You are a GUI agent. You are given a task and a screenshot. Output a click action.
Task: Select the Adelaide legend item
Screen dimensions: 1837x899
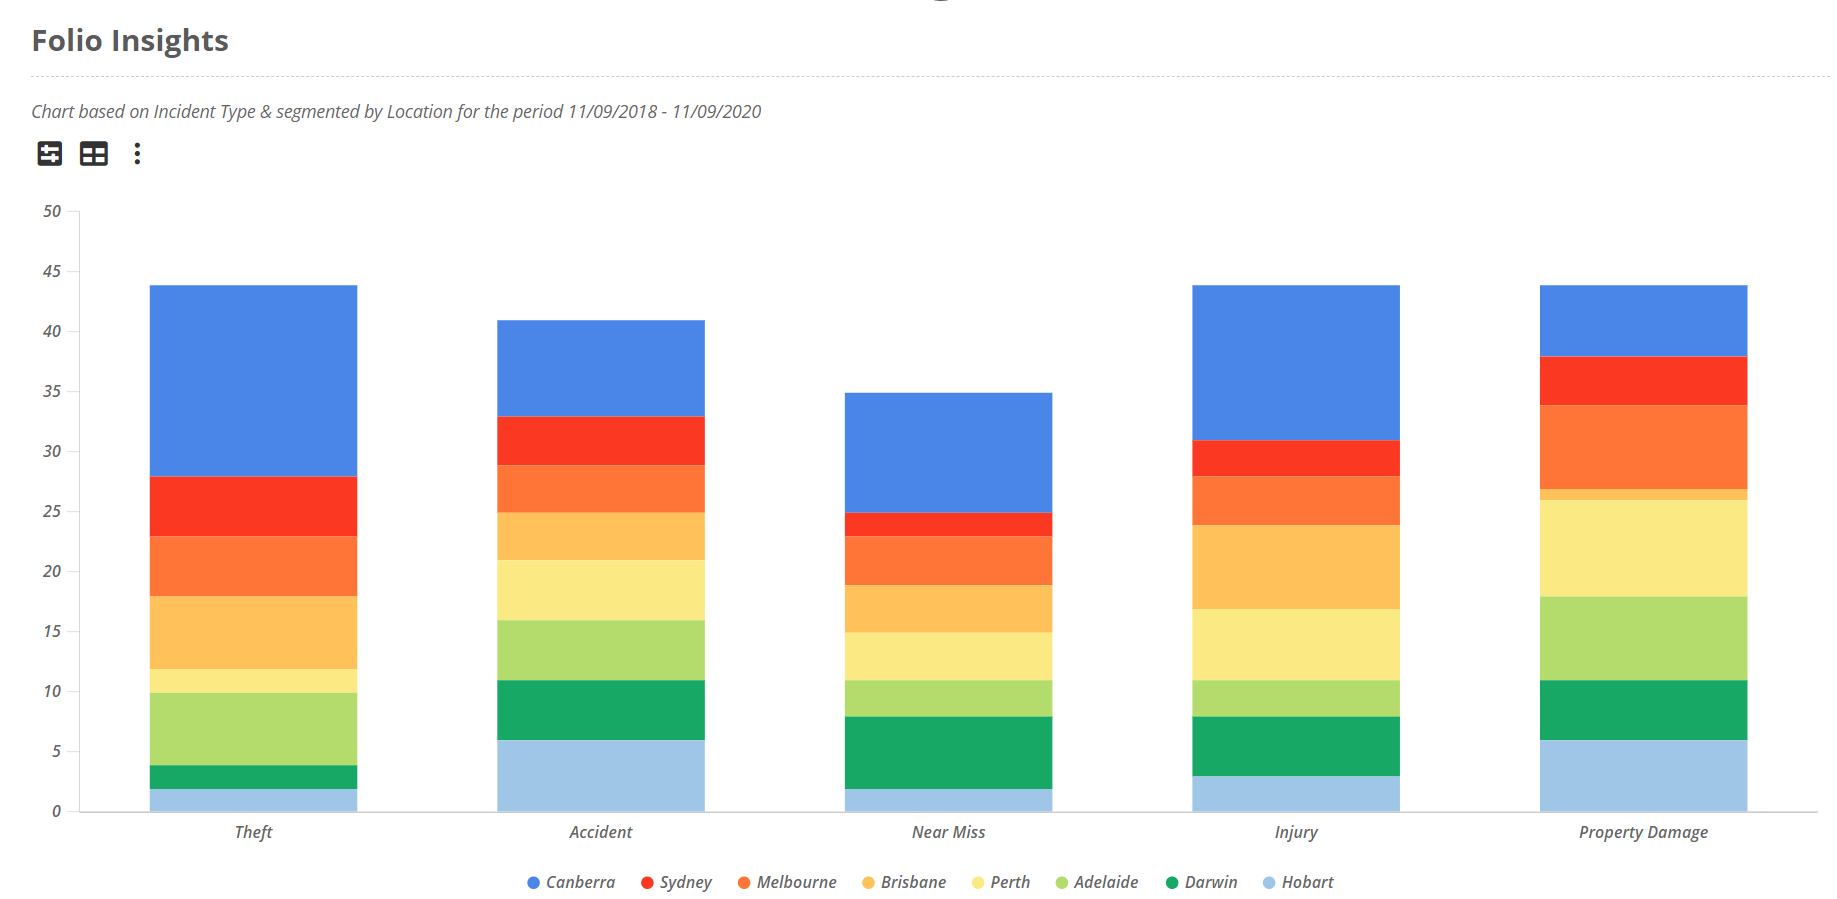pos(1097,882)
